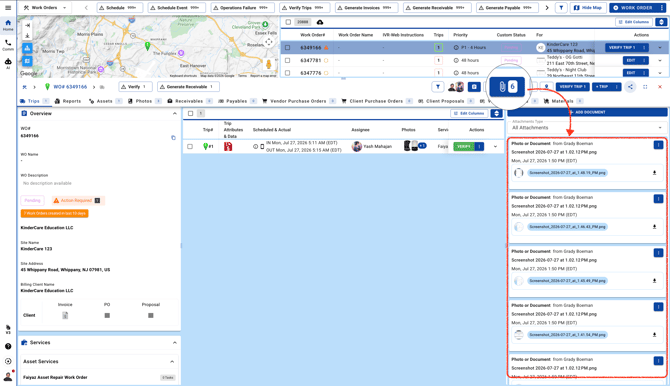This screenshot has width=670, height=386.
Task: Open the Vendor Purchase Orders tab
Action: point(298,101)
